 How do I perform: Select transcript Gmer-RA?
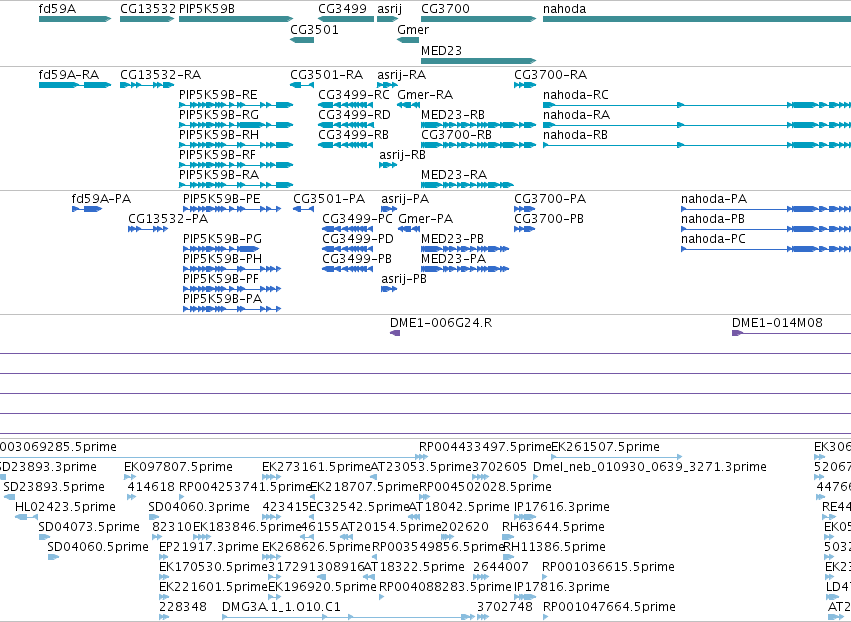408,105
